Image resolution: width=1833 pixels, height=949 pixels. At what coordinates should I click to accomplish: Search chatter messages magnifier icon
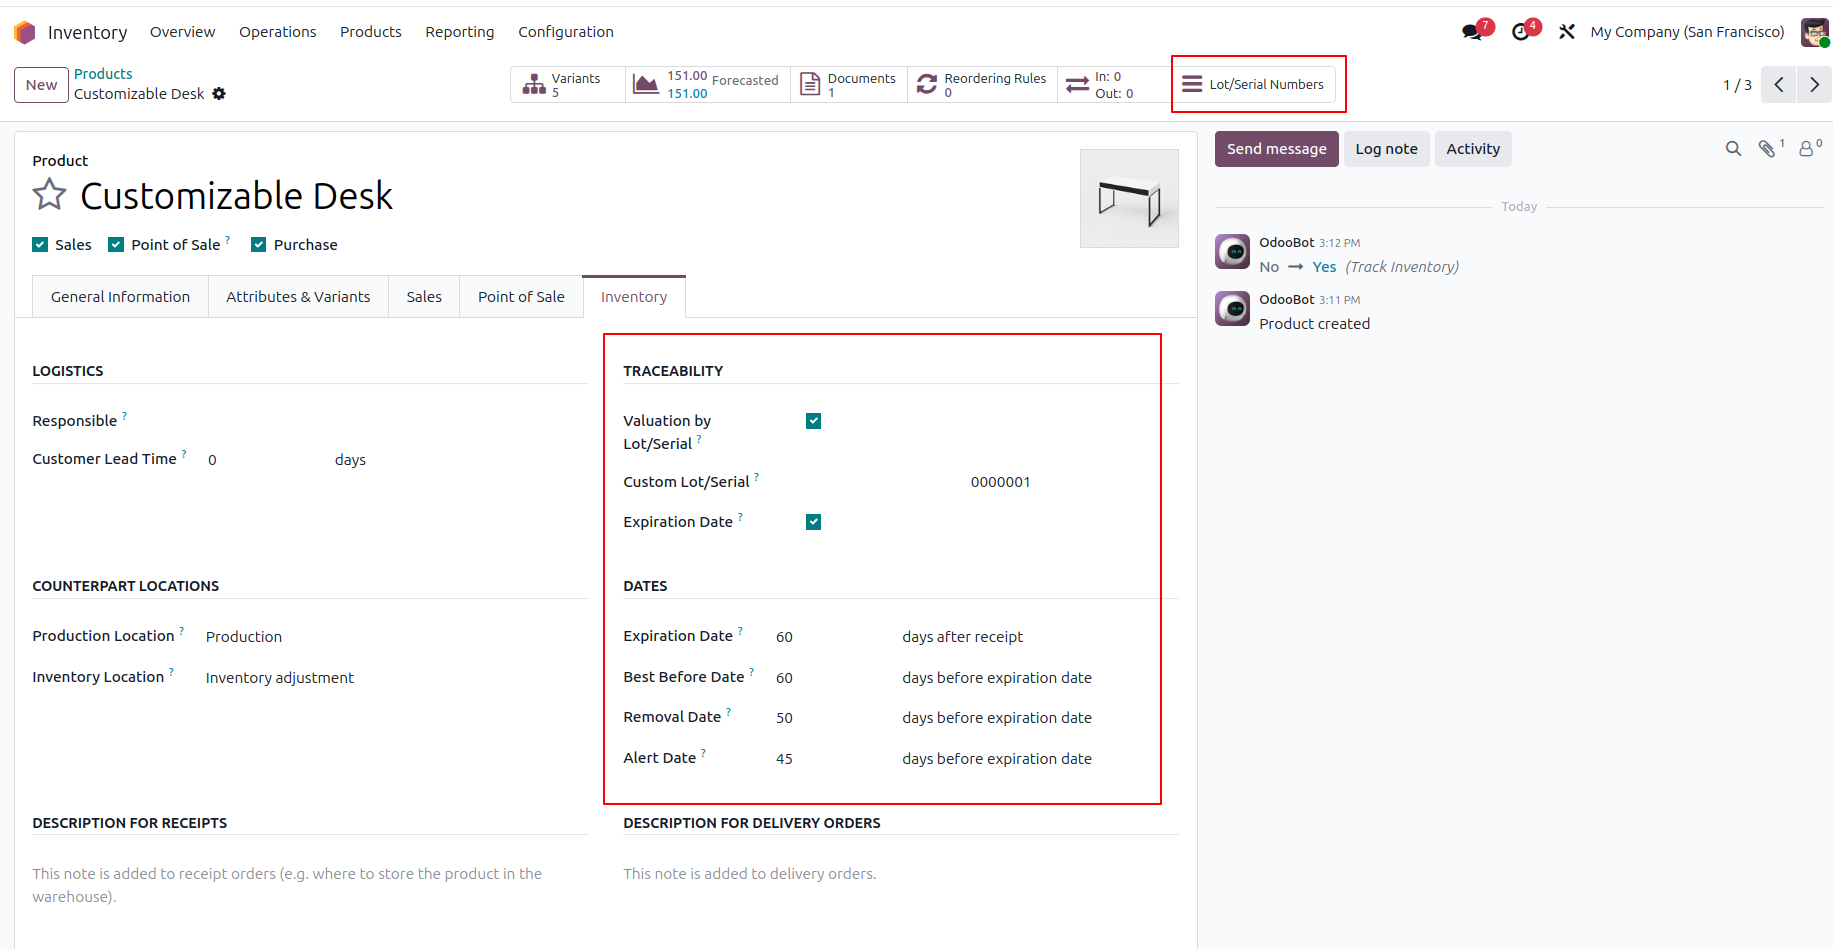1733,149
